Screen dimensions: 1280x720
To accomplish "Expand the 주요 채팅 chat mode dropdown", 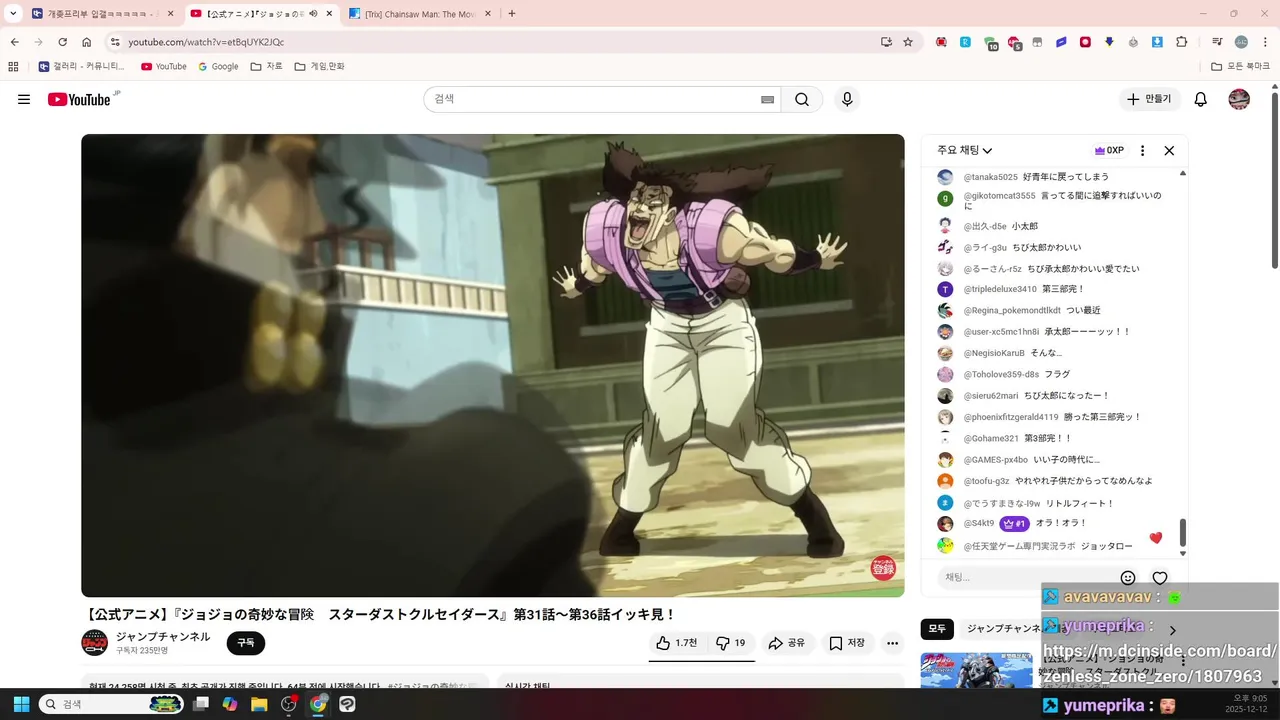I will pos(964,150).
